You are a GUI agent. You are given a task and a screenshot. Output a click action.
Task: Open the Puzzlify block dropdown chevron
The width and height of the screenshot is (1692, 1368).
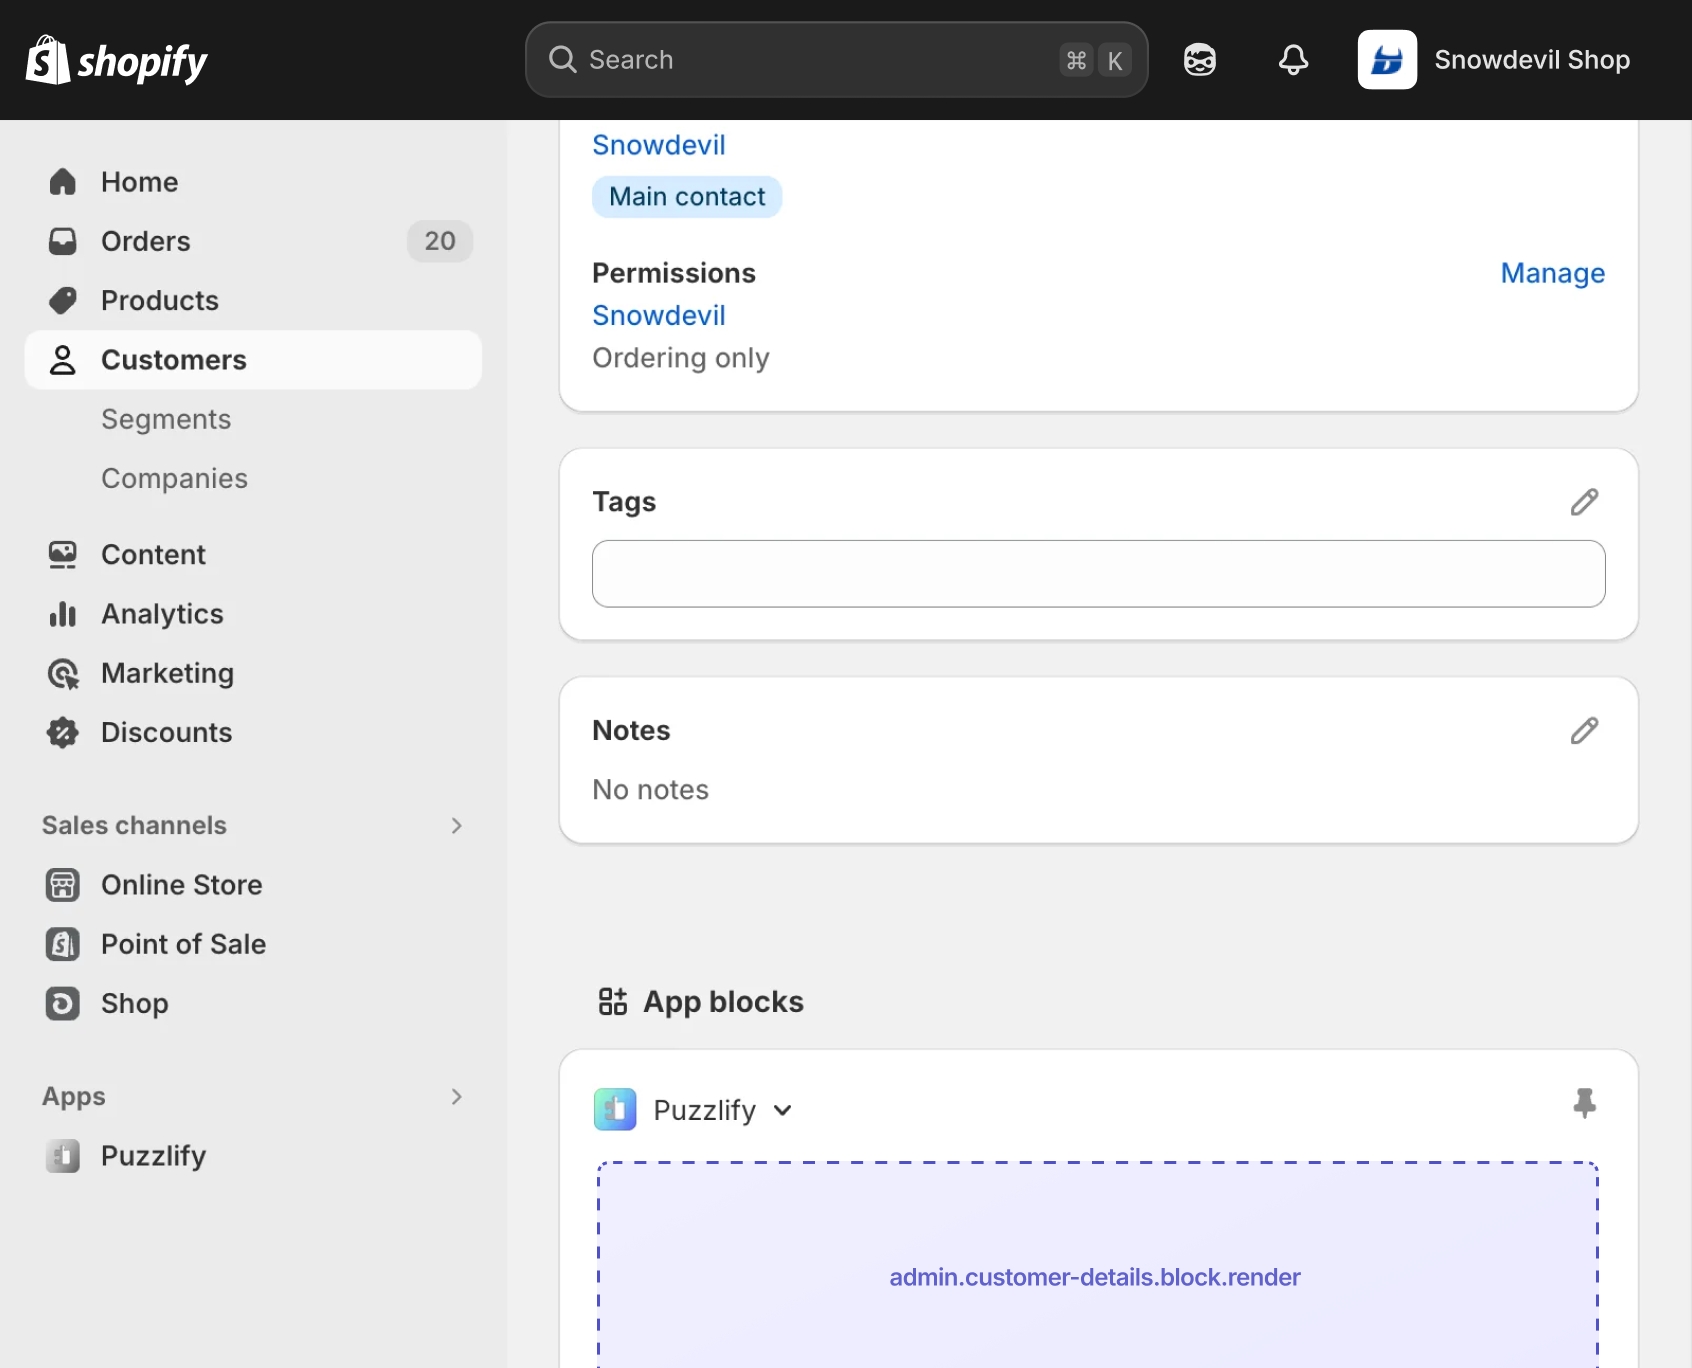[783, 1110]
